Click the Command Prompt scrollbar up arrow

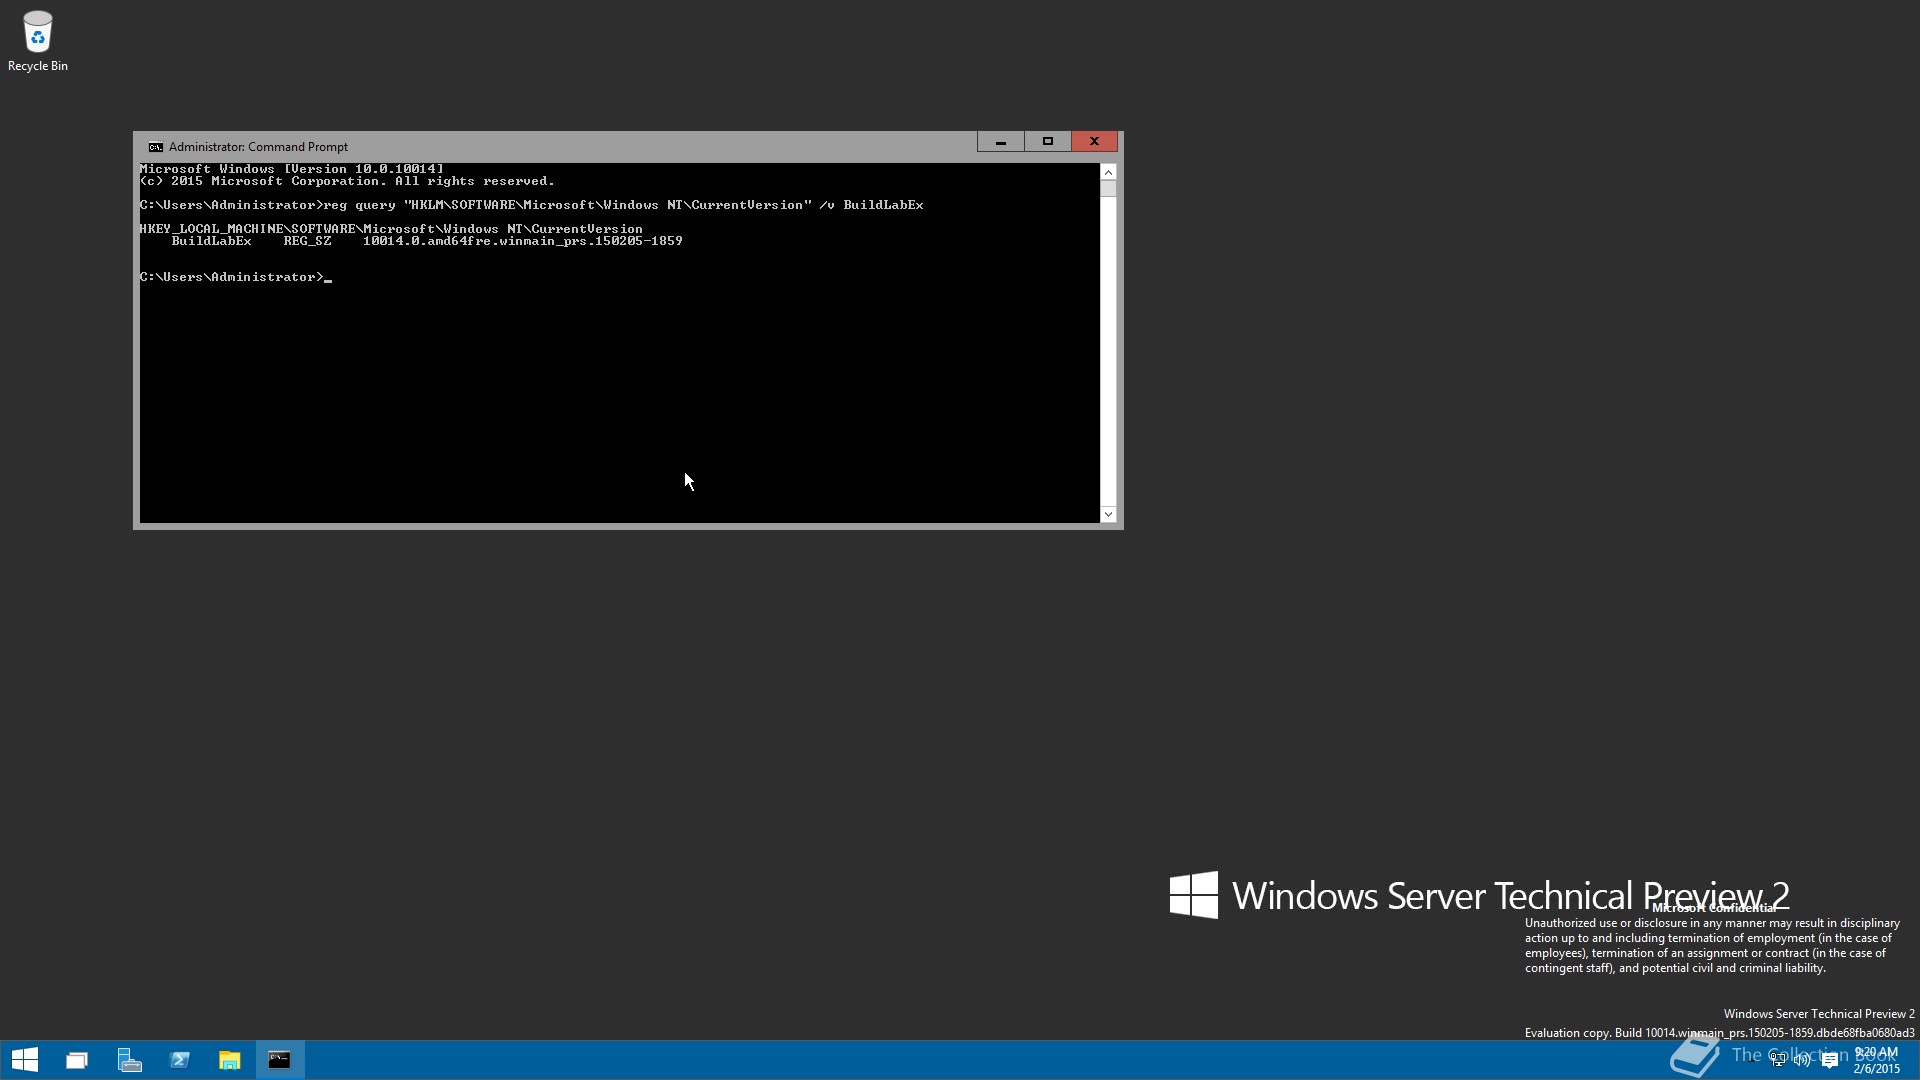[1108, 172]
